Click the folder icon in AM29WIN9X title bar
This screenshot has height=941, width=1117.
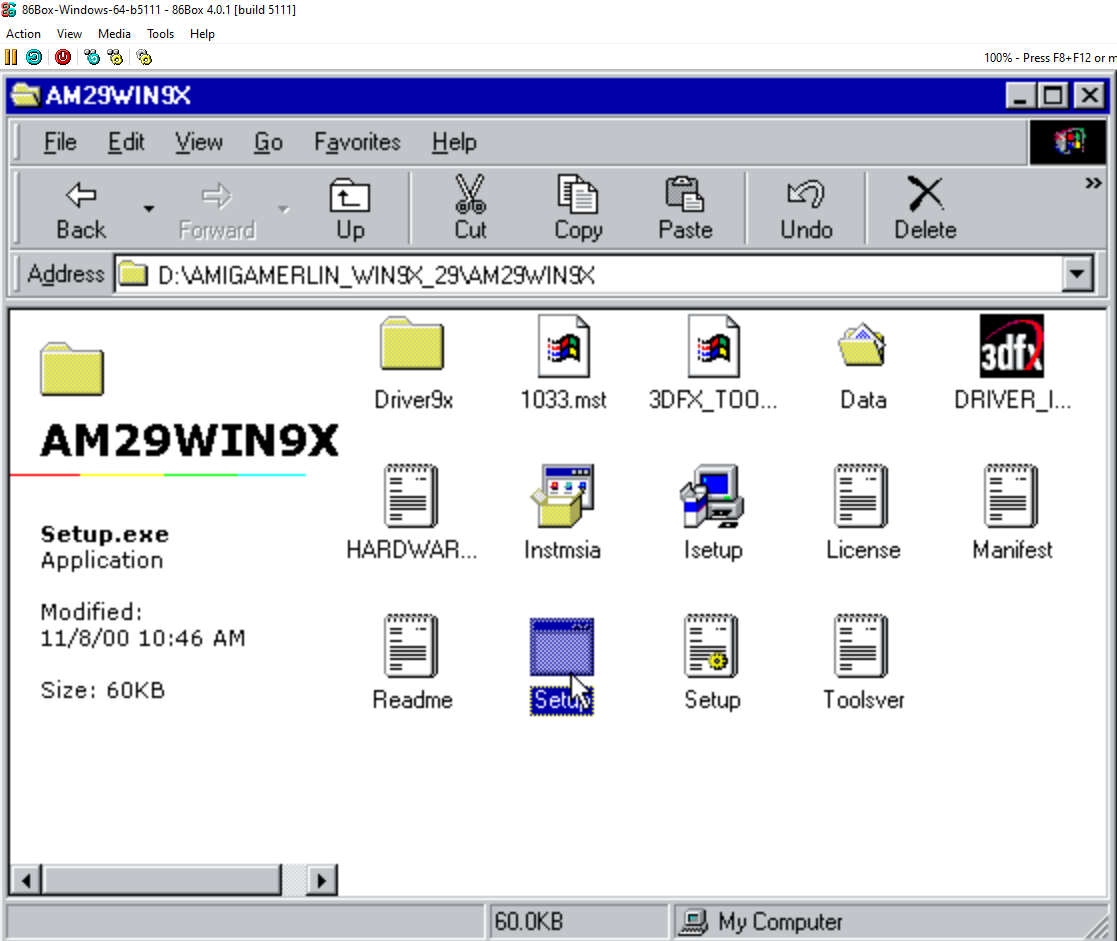click(x=25, y=95)
